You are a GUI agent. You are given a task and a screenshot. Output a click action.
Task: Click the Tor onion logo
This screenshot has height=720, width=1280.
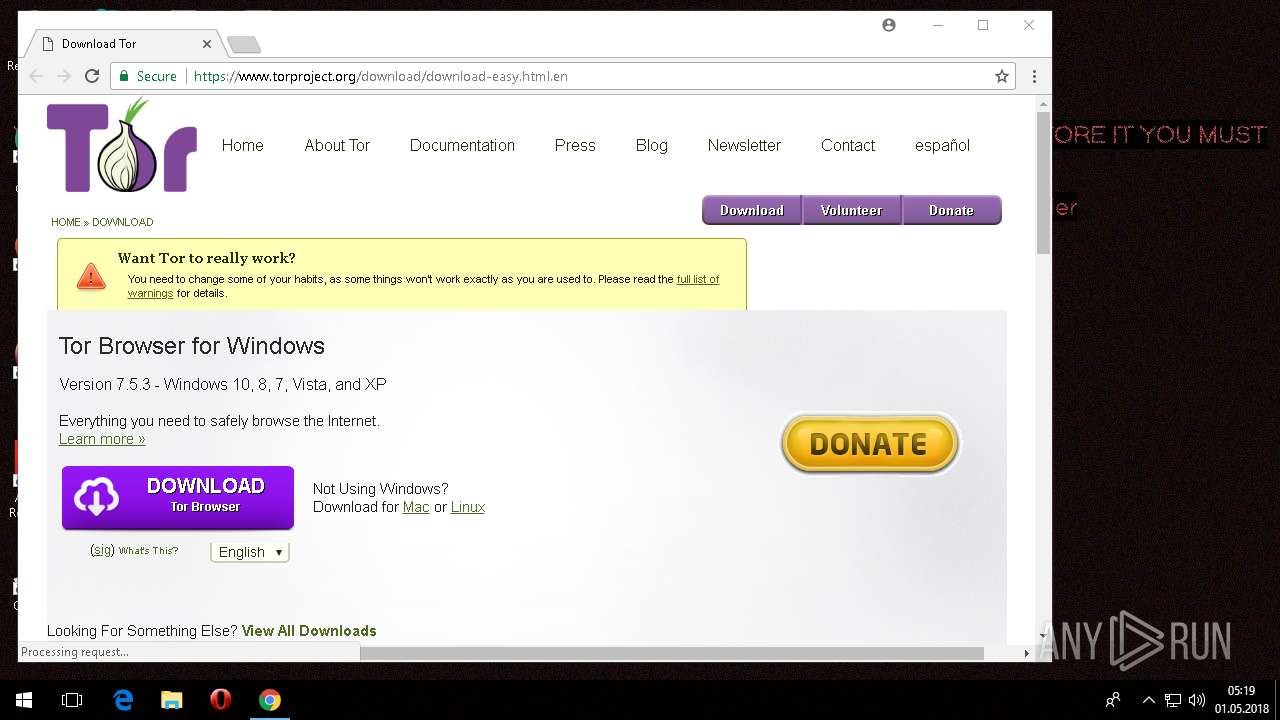[122, 145]
